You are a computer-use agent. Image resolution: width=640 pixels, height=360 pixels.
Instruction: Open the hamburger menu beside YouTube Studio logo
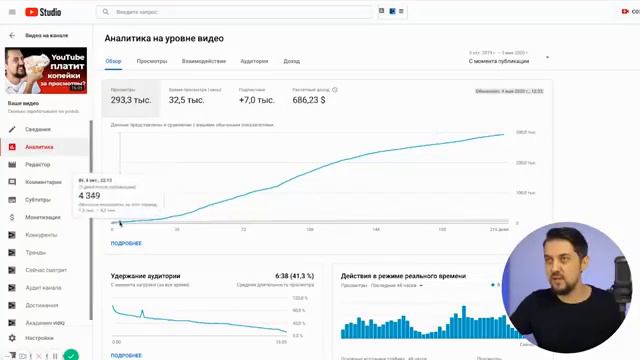coord(12,12)
